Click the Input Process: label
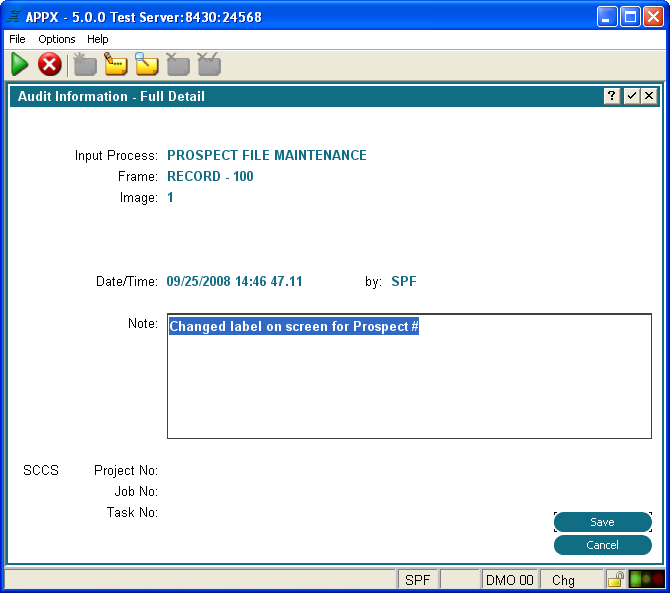670x593 pixels. 116,156
